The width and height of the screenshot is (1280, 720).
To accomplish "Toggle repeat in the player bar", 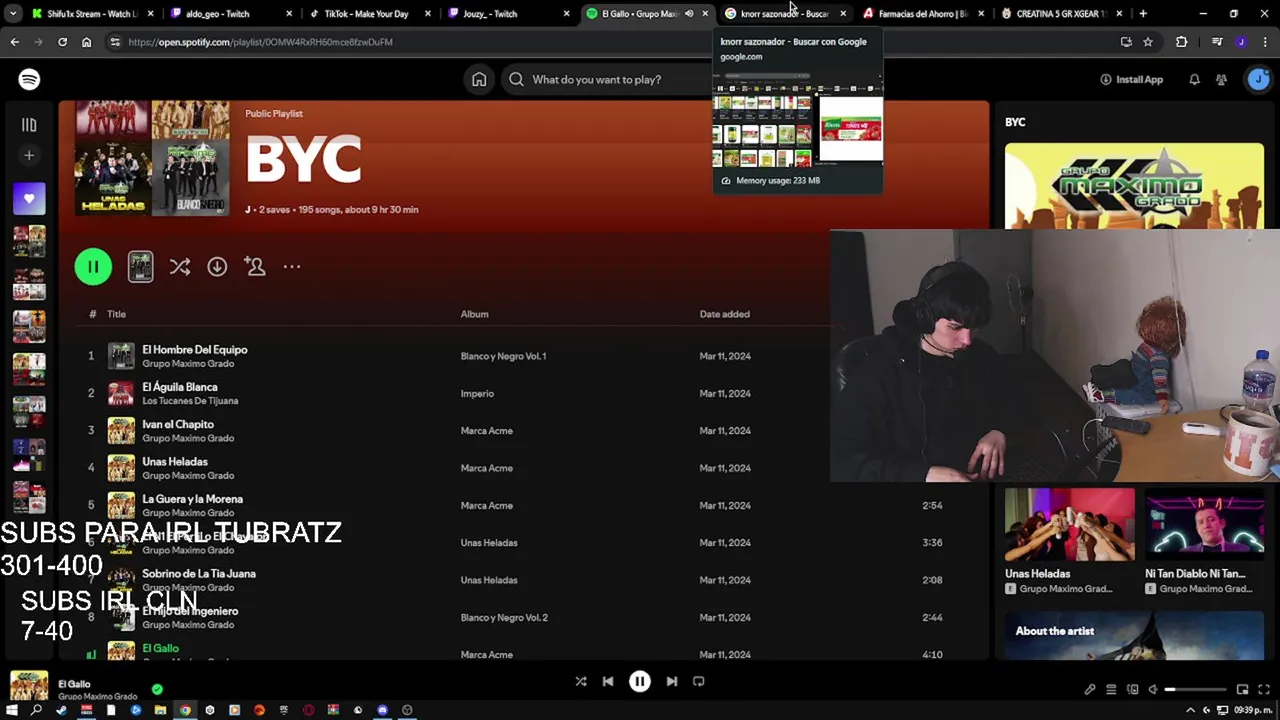I will [x=699, y=681].
